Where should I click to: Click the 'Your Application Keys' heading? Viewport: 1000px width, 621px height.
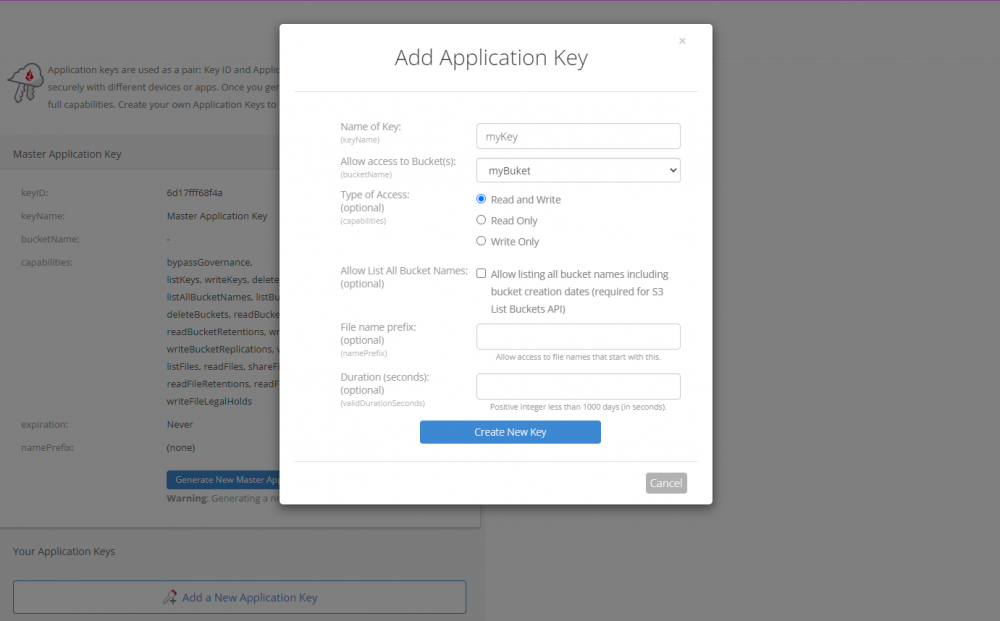tap(64, 552)
